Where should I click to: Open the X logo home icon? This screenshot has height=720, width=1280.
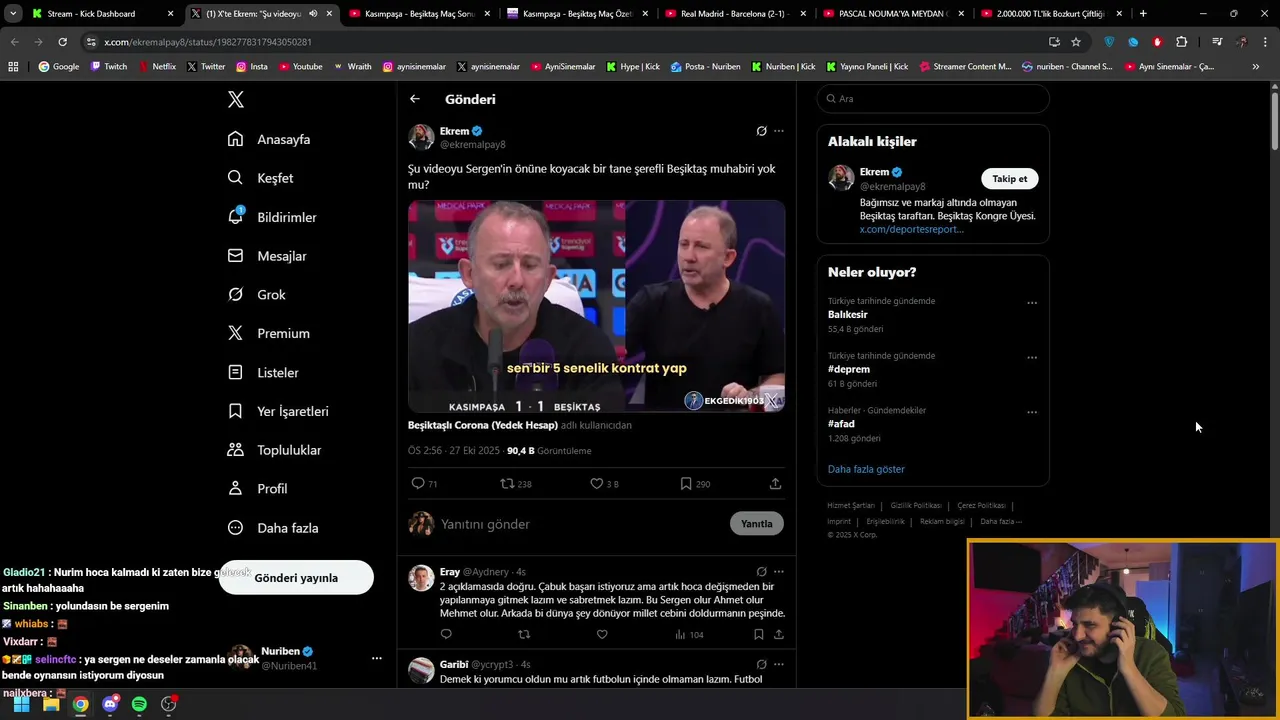pyautogui.click(x=236, y=99)
